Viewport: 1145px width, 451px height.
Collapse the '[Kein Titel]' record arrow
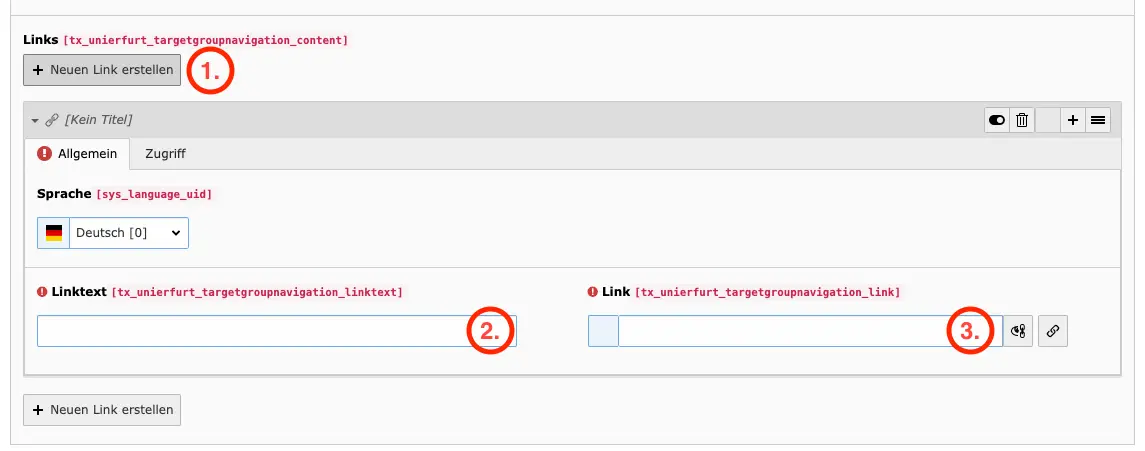(34, 120)
